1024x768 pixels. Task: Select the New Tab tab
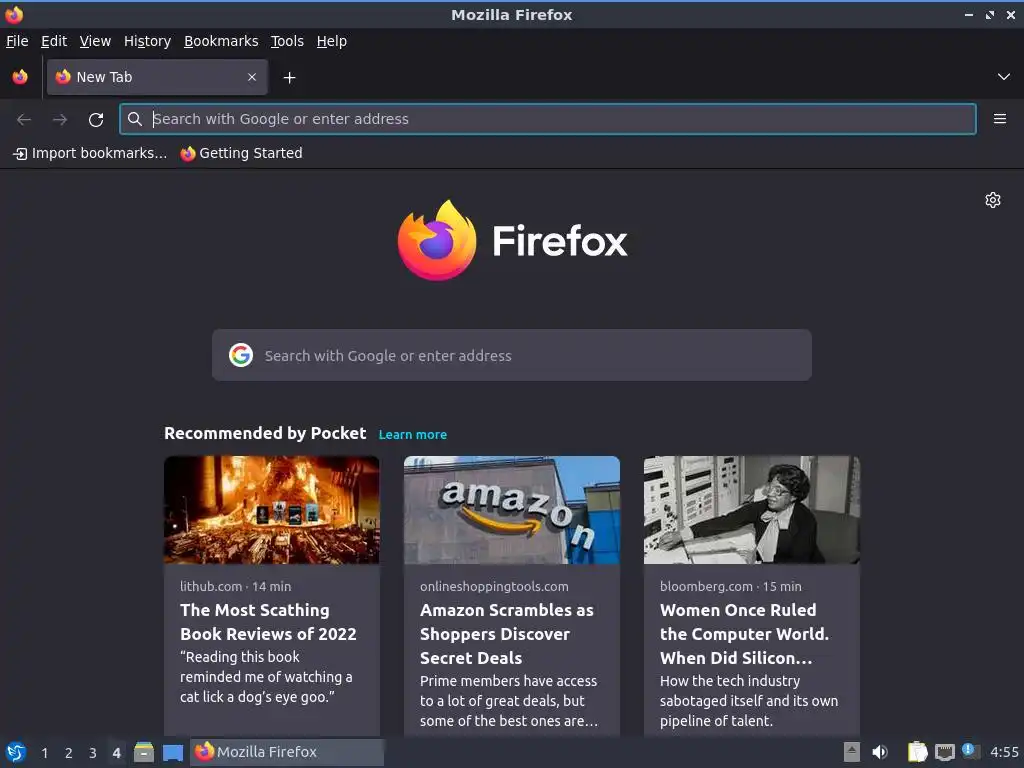[157, 77]
